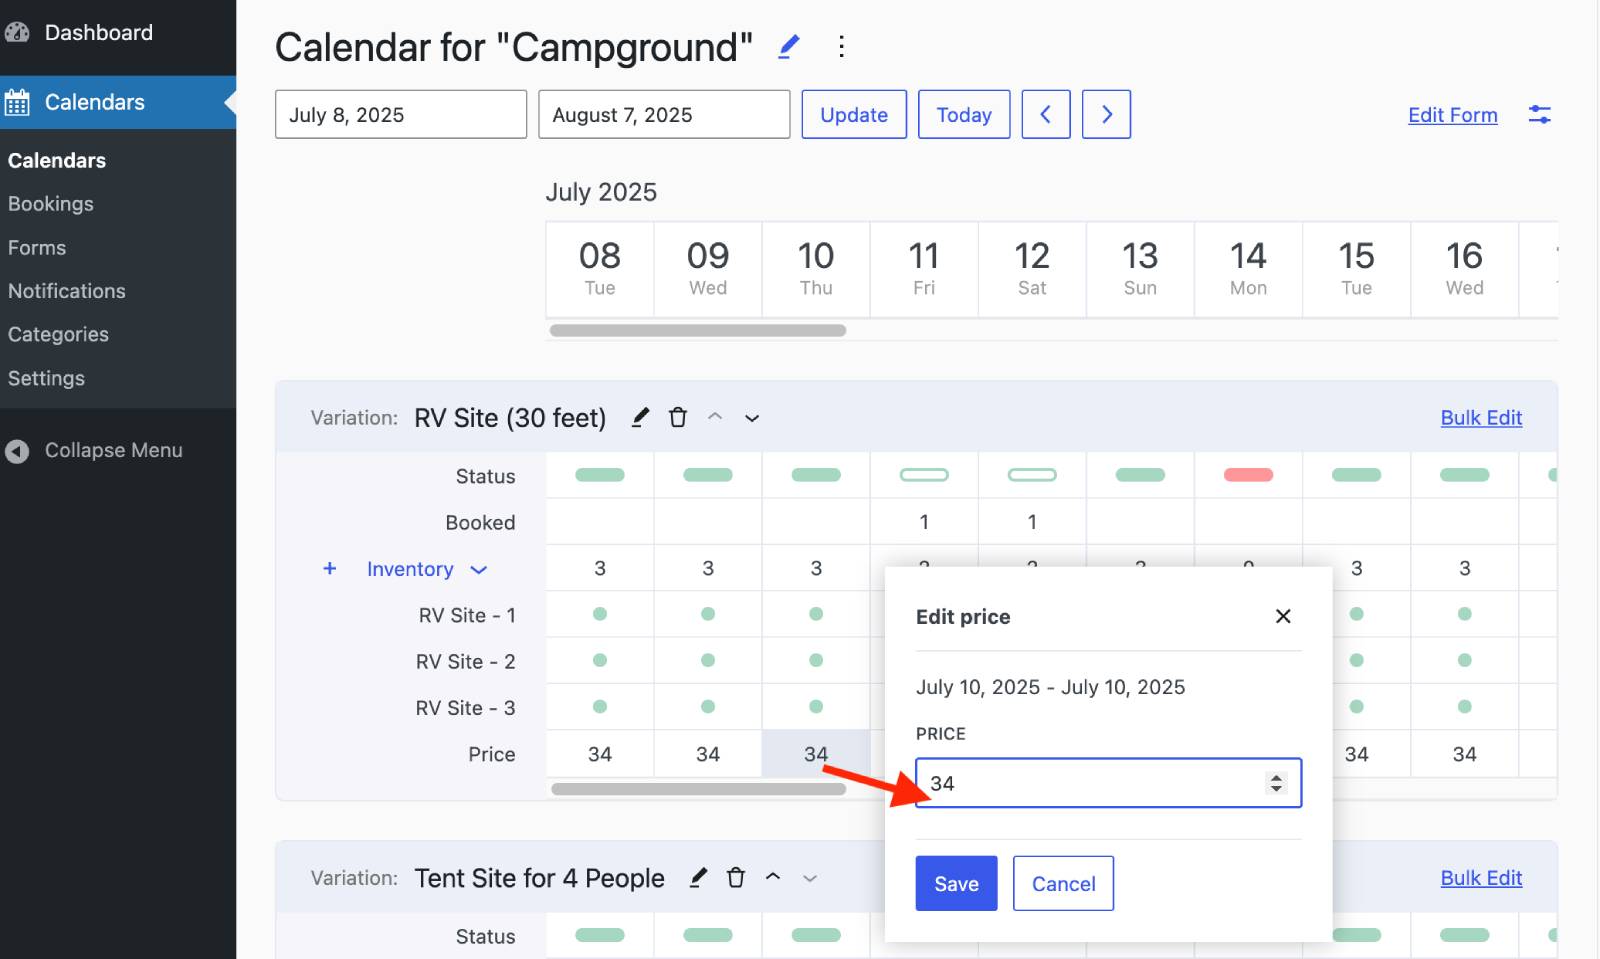Image resolution: width=1600 pixels, height=959 pixels.
Task: Toggle RV Site - 2 availability on July 9
Action: click(708, 660)
